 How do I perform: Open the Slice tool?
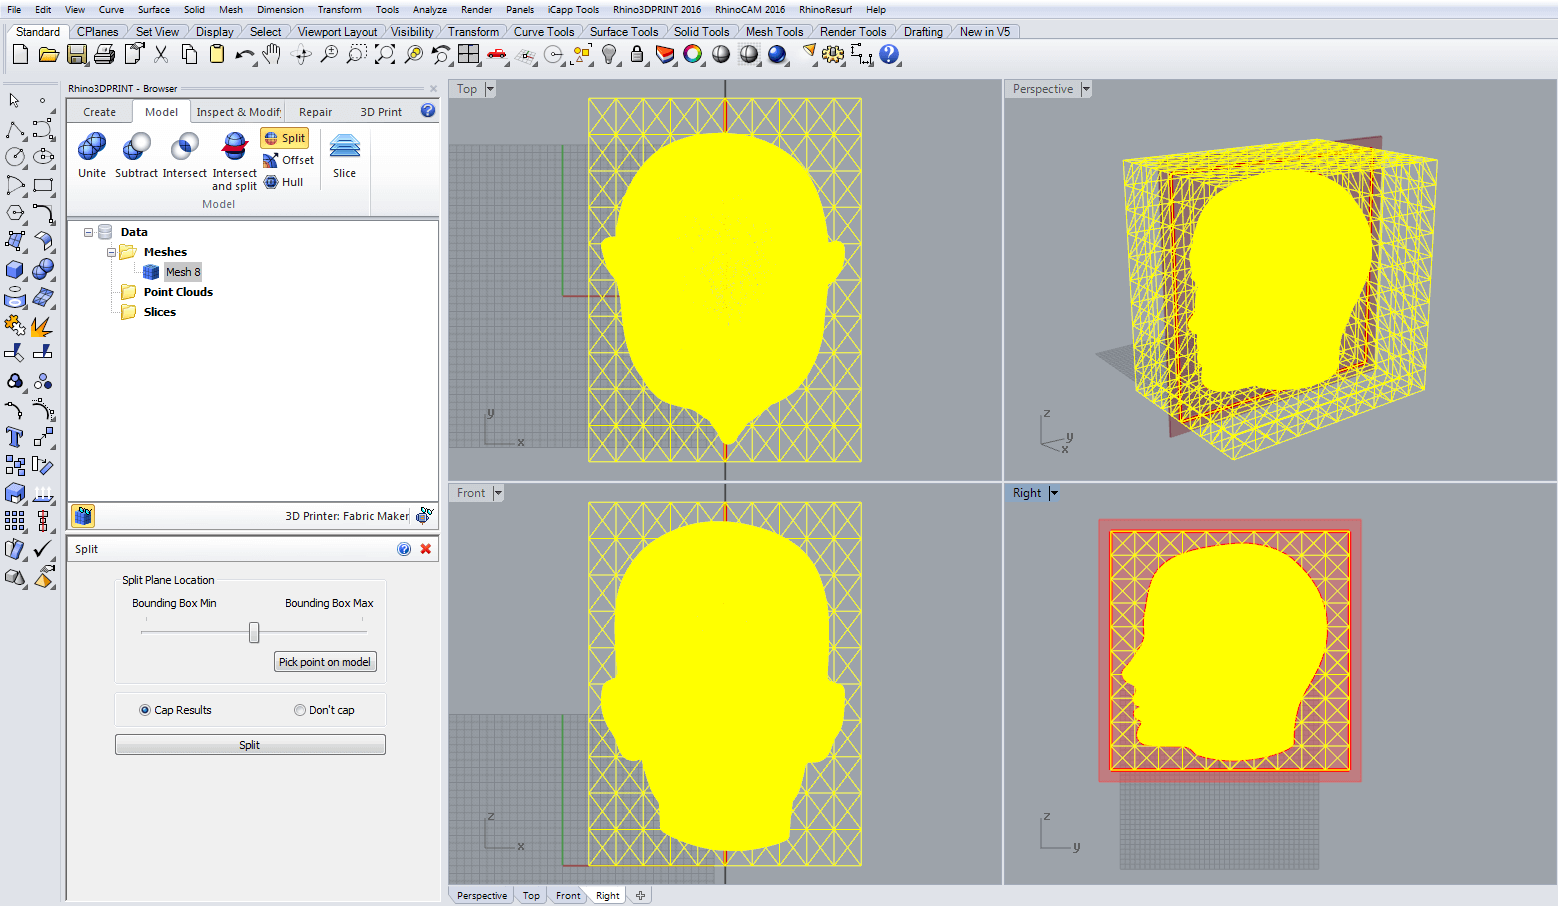click(344, 148)
